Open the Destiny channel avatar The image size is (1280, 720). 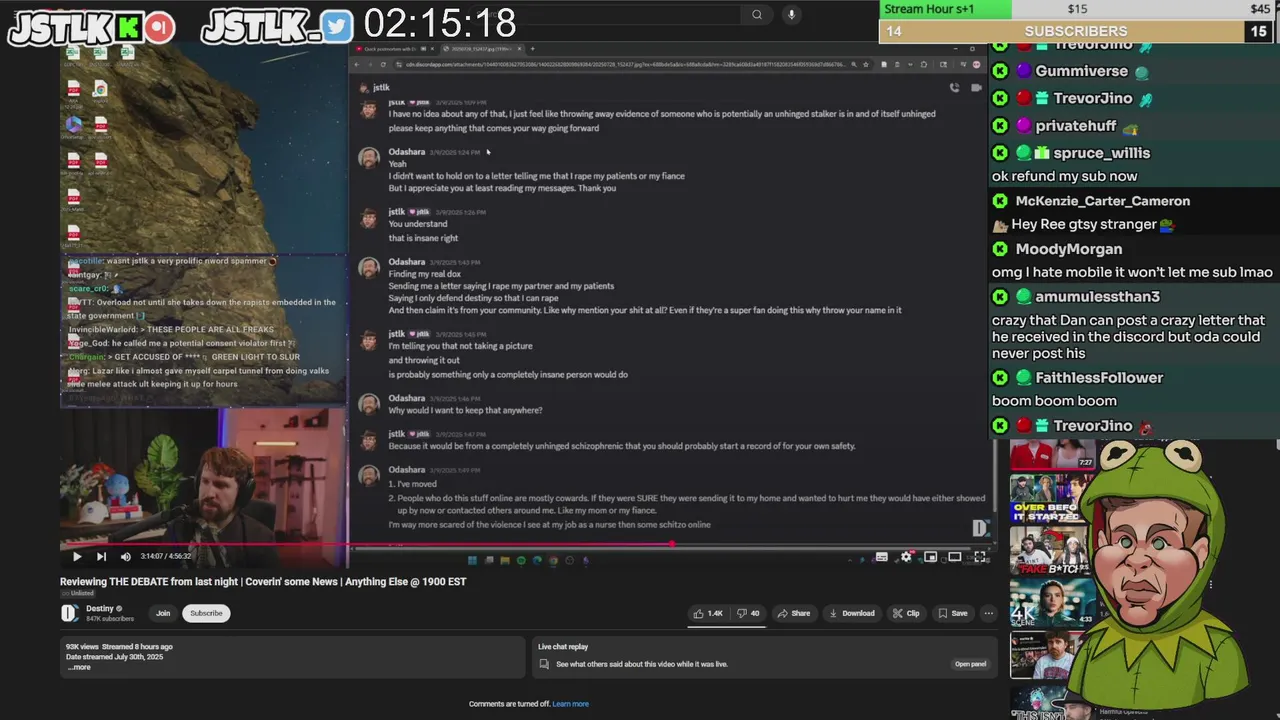coord(69,613)
